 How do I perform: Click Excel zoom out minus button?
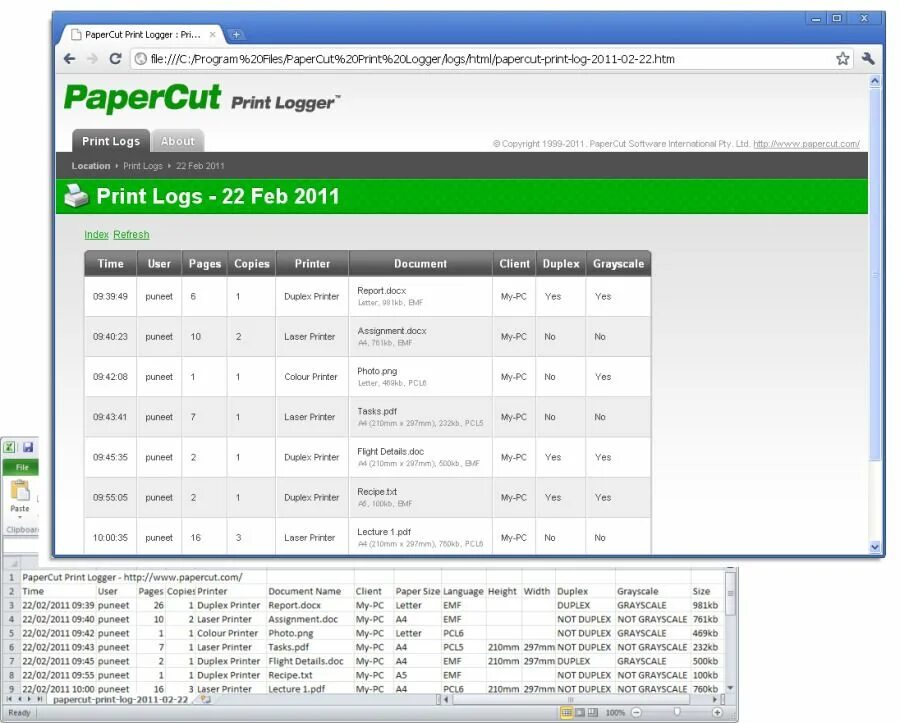[636, 713]
